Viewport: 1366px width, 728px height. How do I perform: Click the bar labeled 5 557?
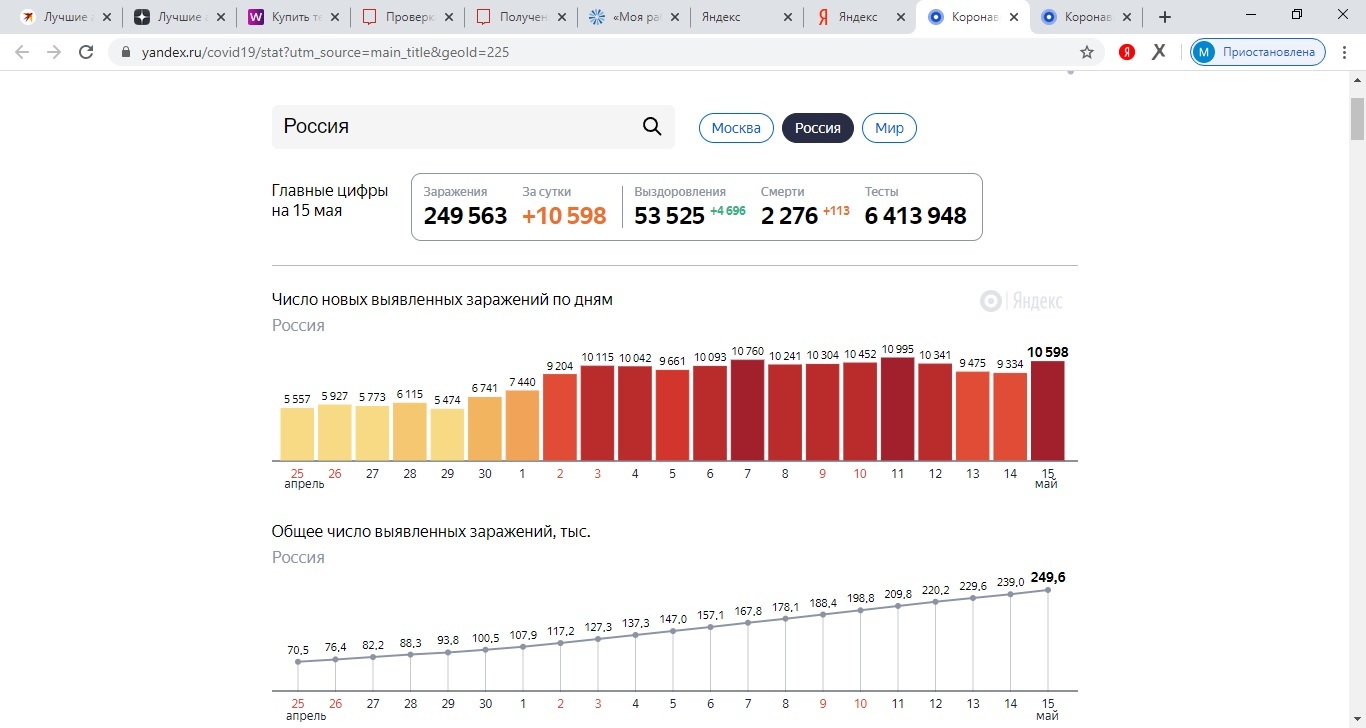pos(297,434)
